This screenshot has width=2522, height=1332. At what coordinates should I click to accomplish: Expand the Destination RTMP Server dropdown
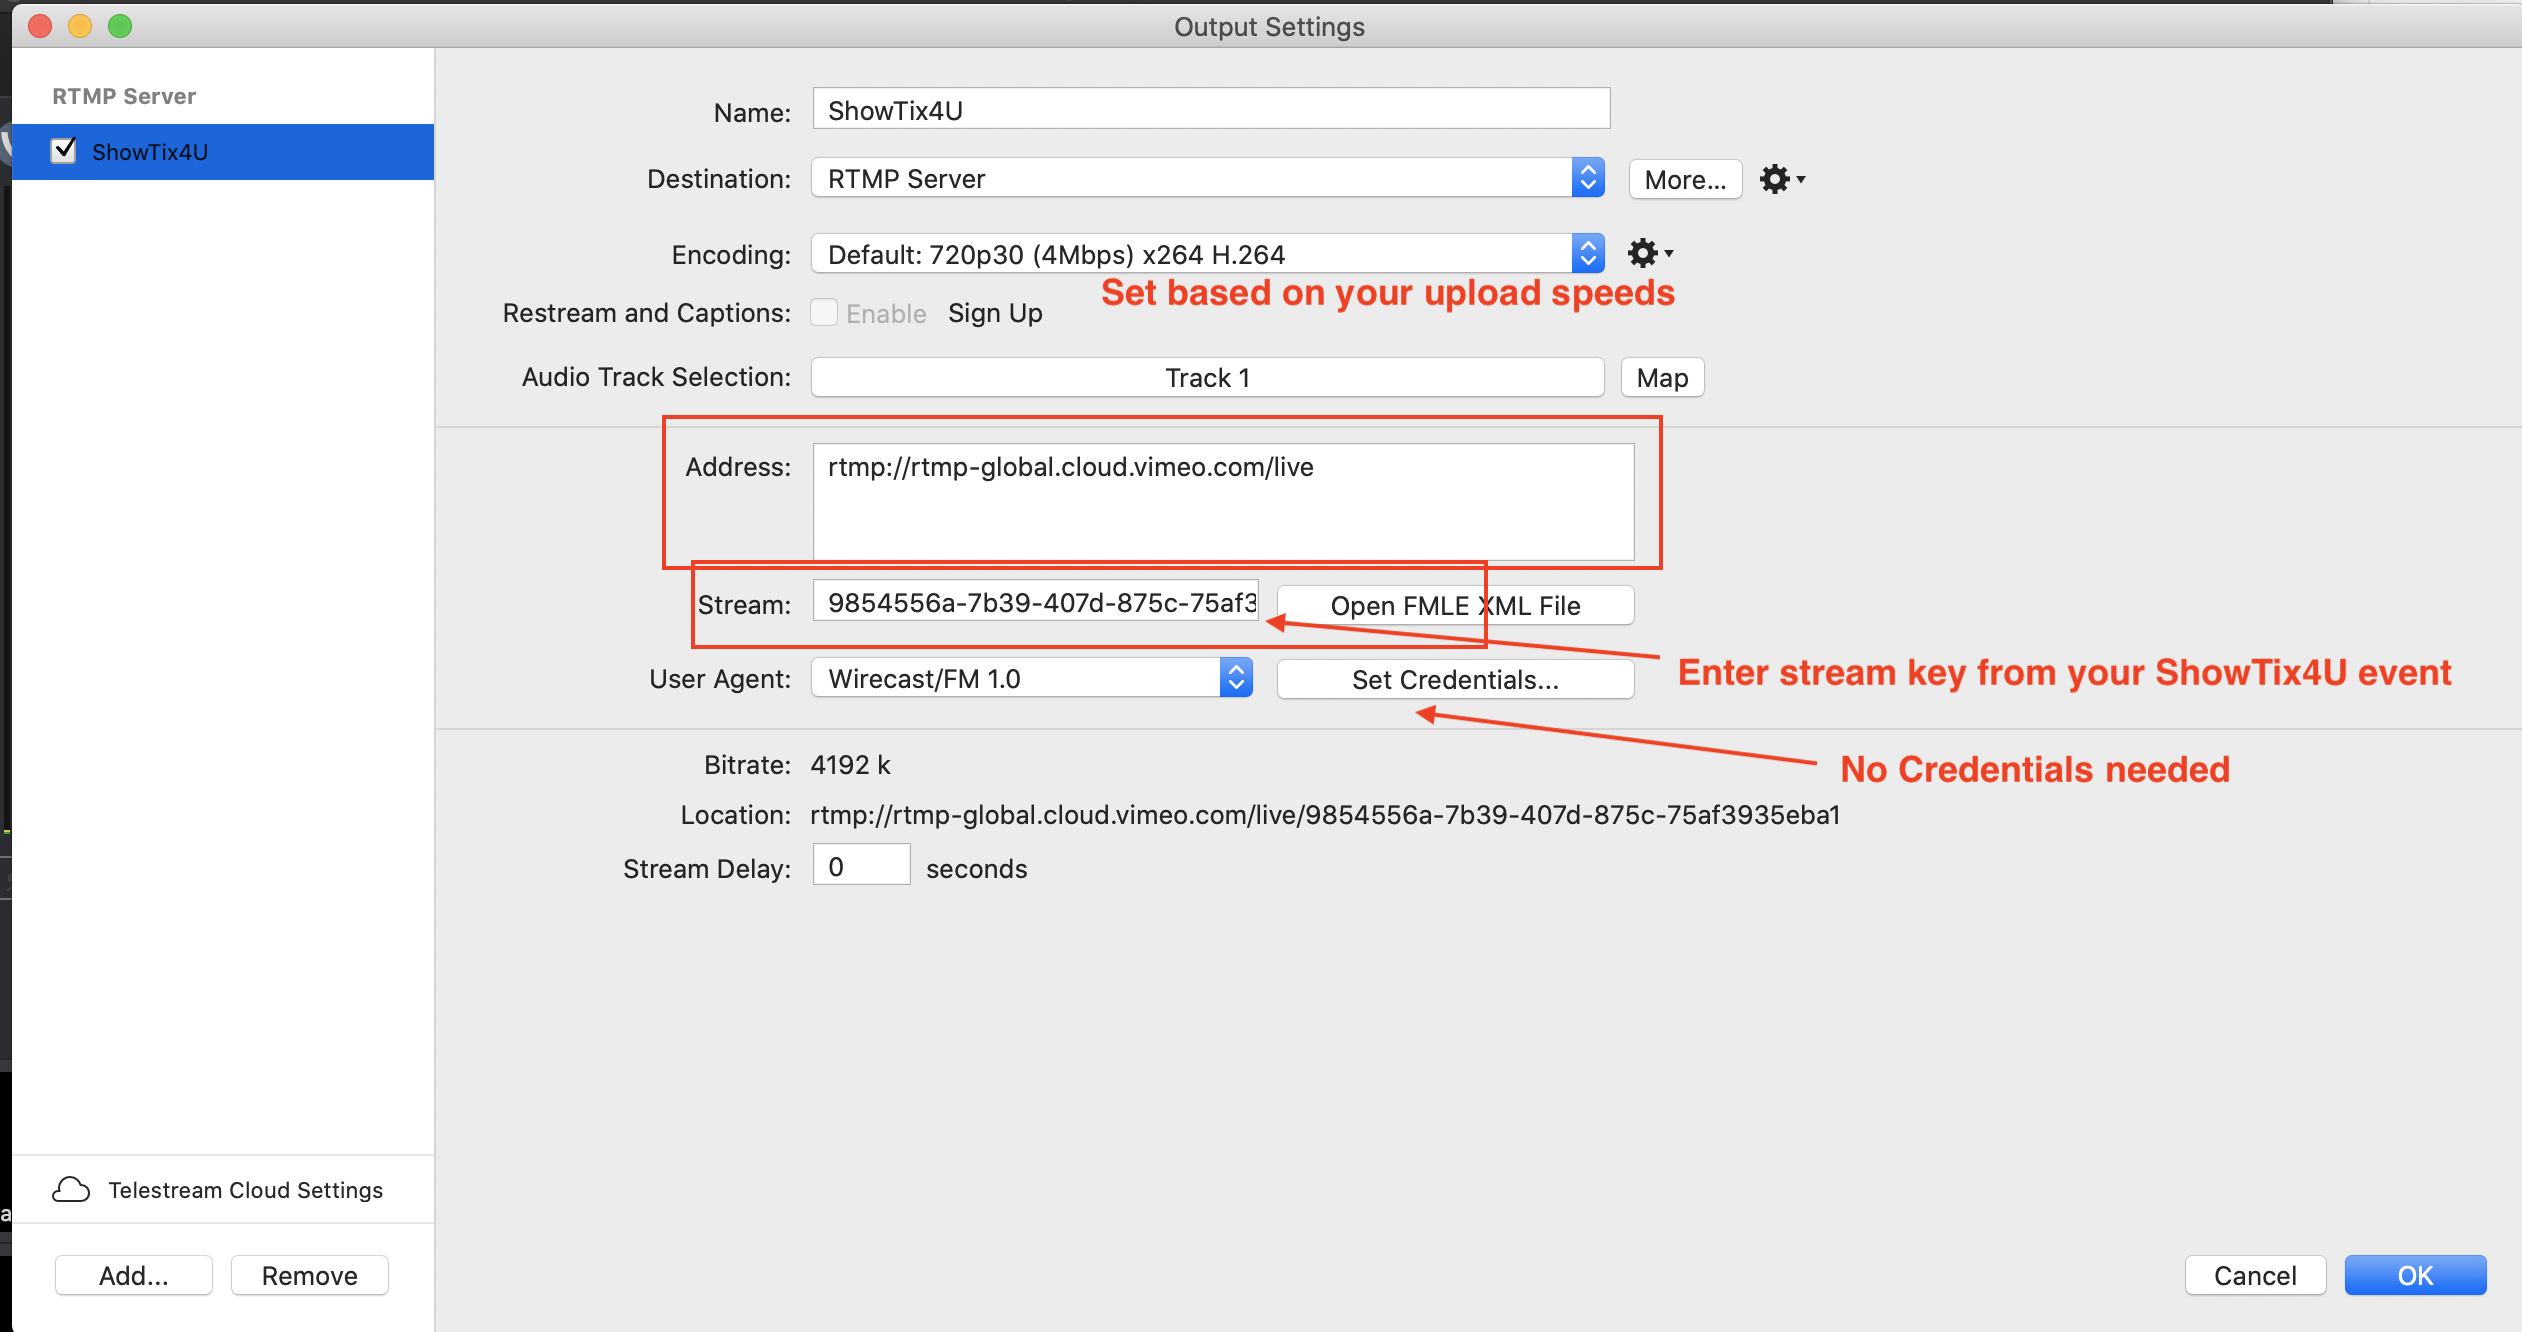tap(1208, 178)
